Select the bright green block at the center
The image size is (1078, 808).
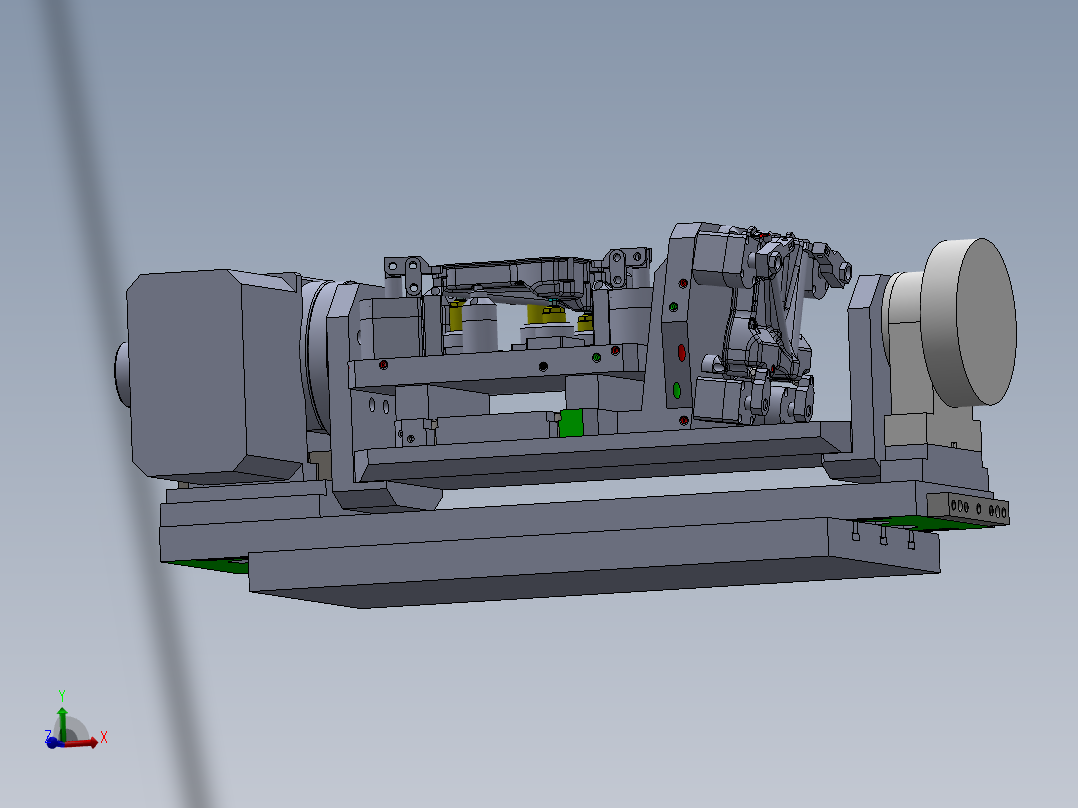(x=571, y=422)
